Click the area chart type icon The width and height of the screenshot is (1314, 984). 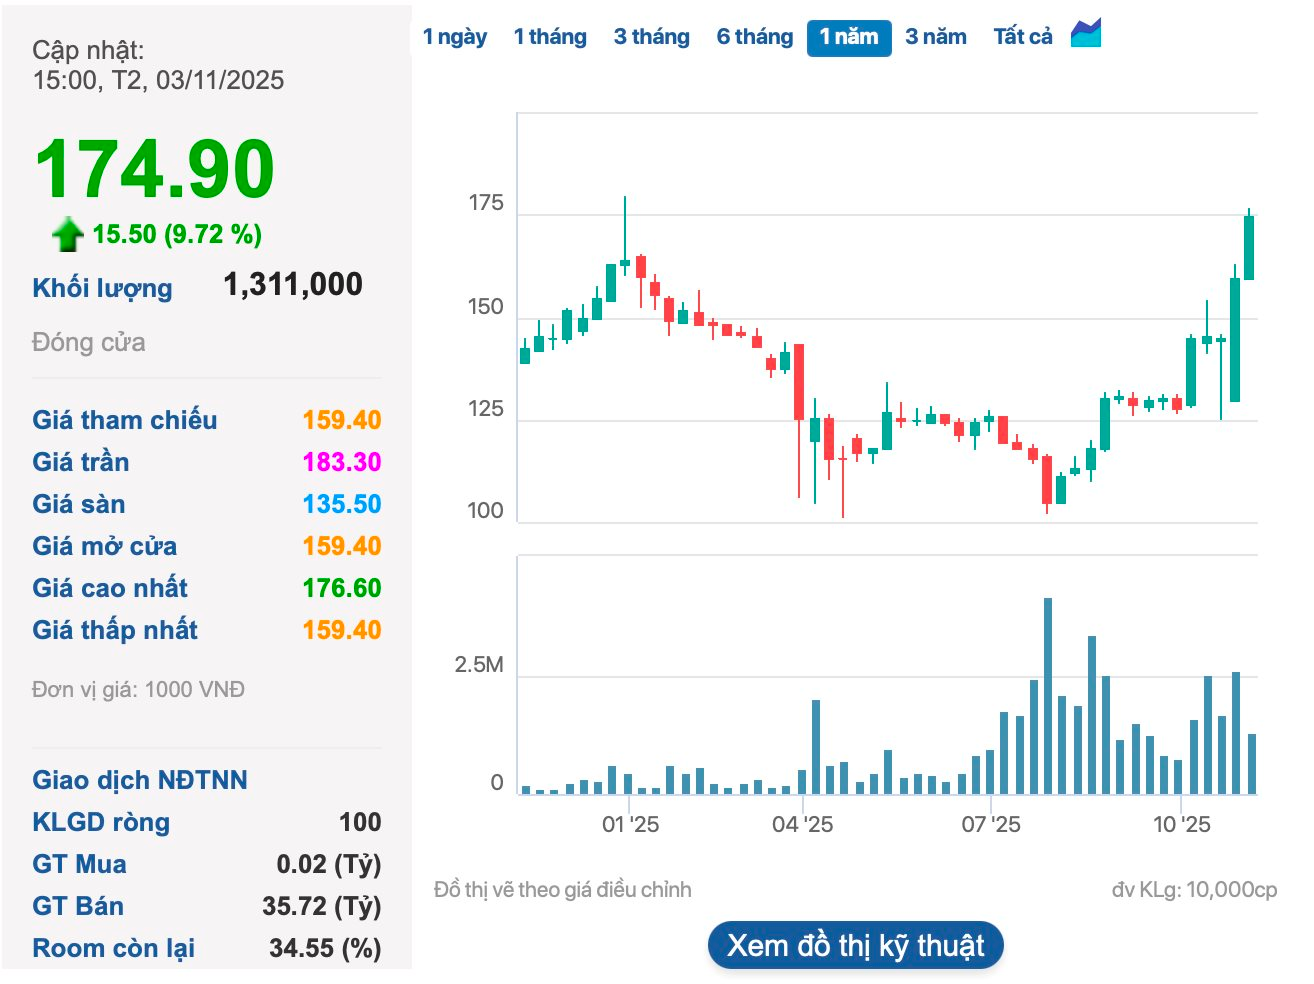(1085, 34)
